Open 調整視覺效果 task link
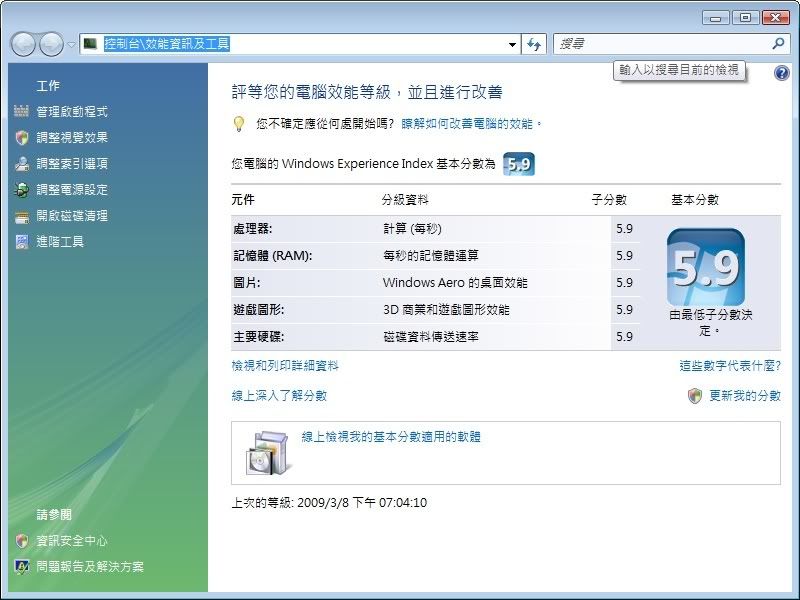Image resolution: width=800 pixels, height=600 pixels. coord(72,137)
